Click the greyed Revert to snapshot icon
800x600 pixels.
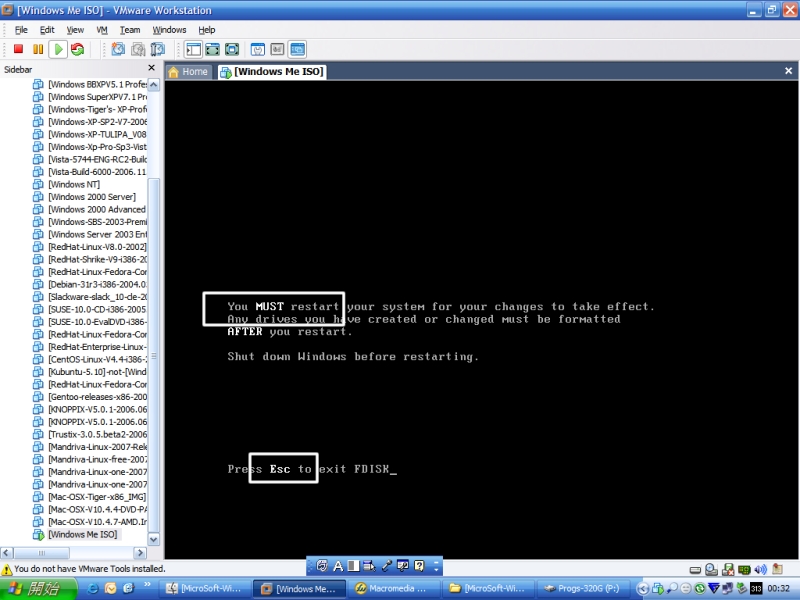pyautogui.click(x=138, y=49)
